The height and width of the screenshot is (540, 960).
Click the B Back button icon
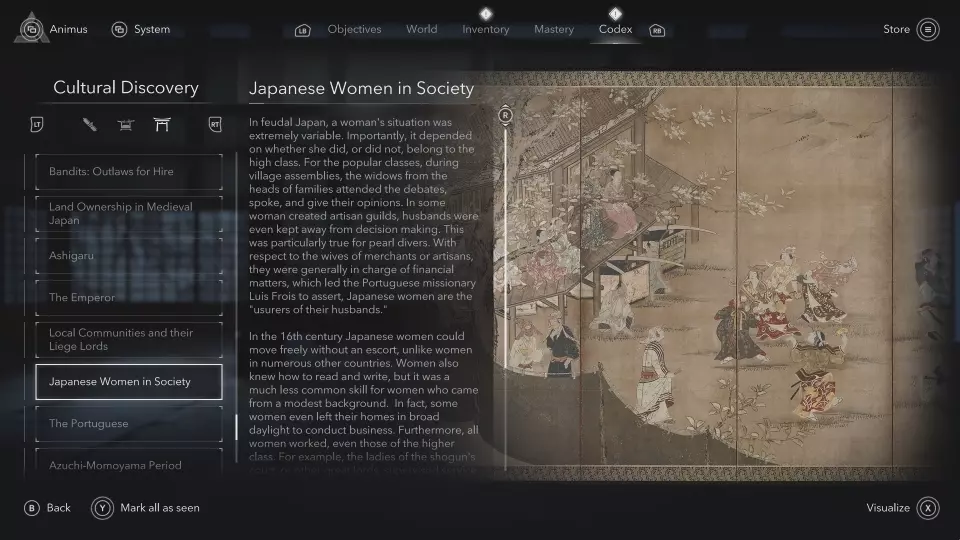click(31, 508)
